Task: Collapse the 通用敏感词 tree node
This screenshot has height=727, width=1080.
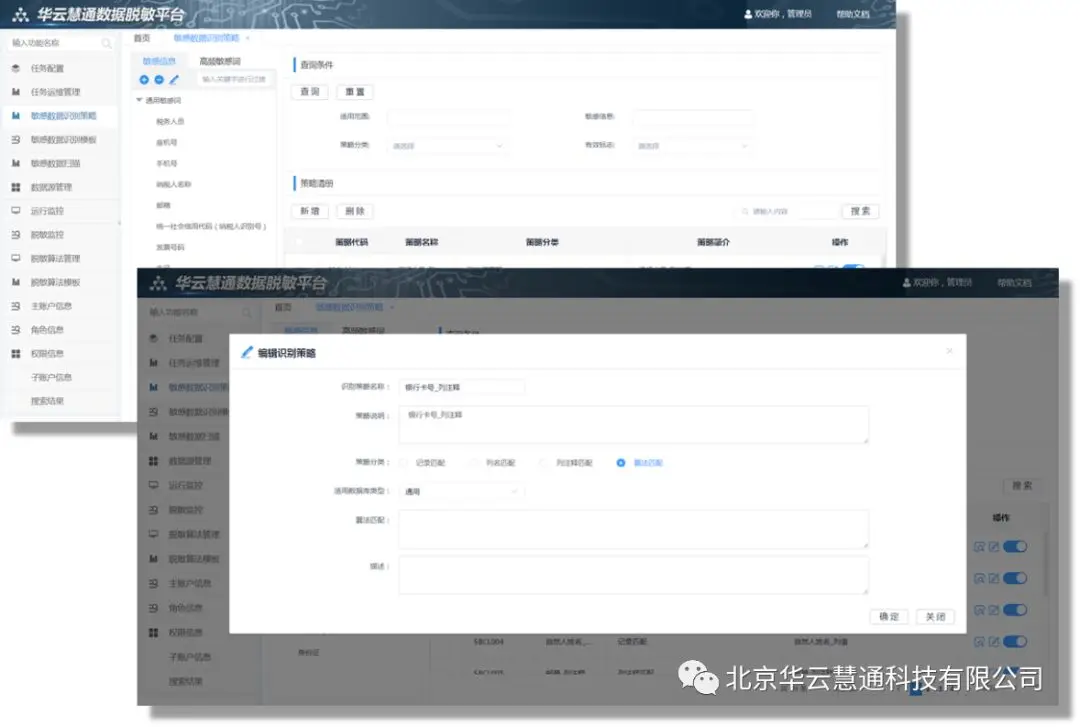Action: pos(139,101)
